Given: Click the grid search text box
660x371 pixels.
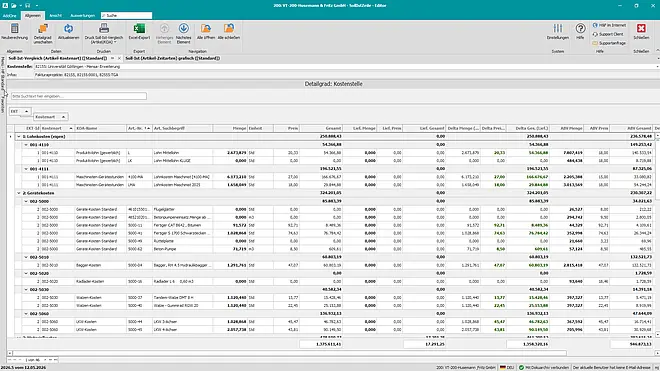Looking at the screenshot, I should click(79, 96).
